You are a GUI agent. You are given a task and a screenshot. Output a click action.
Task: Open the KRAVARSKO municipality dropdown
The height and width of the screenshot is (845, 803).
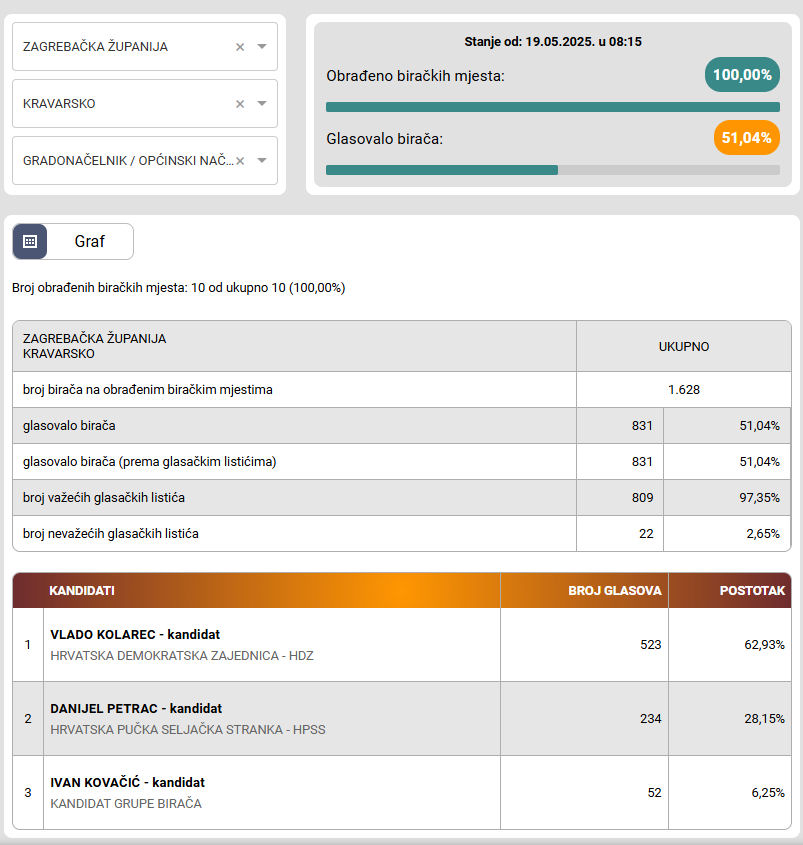click(x=120, y=103)
